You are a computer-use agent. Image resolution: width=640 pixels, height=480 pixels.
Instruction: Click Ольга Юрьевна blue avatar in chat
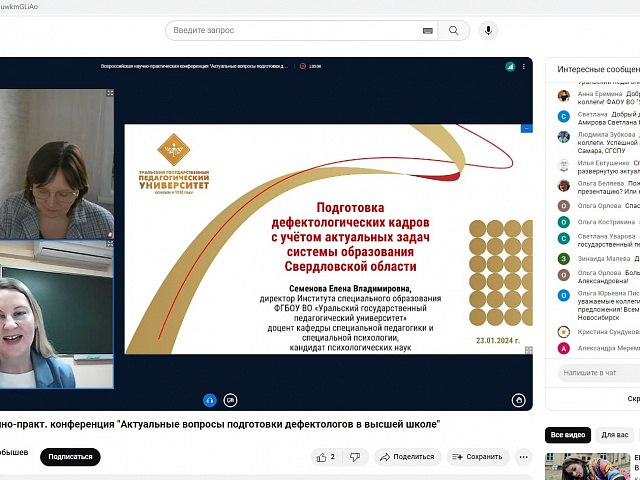pos(564,295)
